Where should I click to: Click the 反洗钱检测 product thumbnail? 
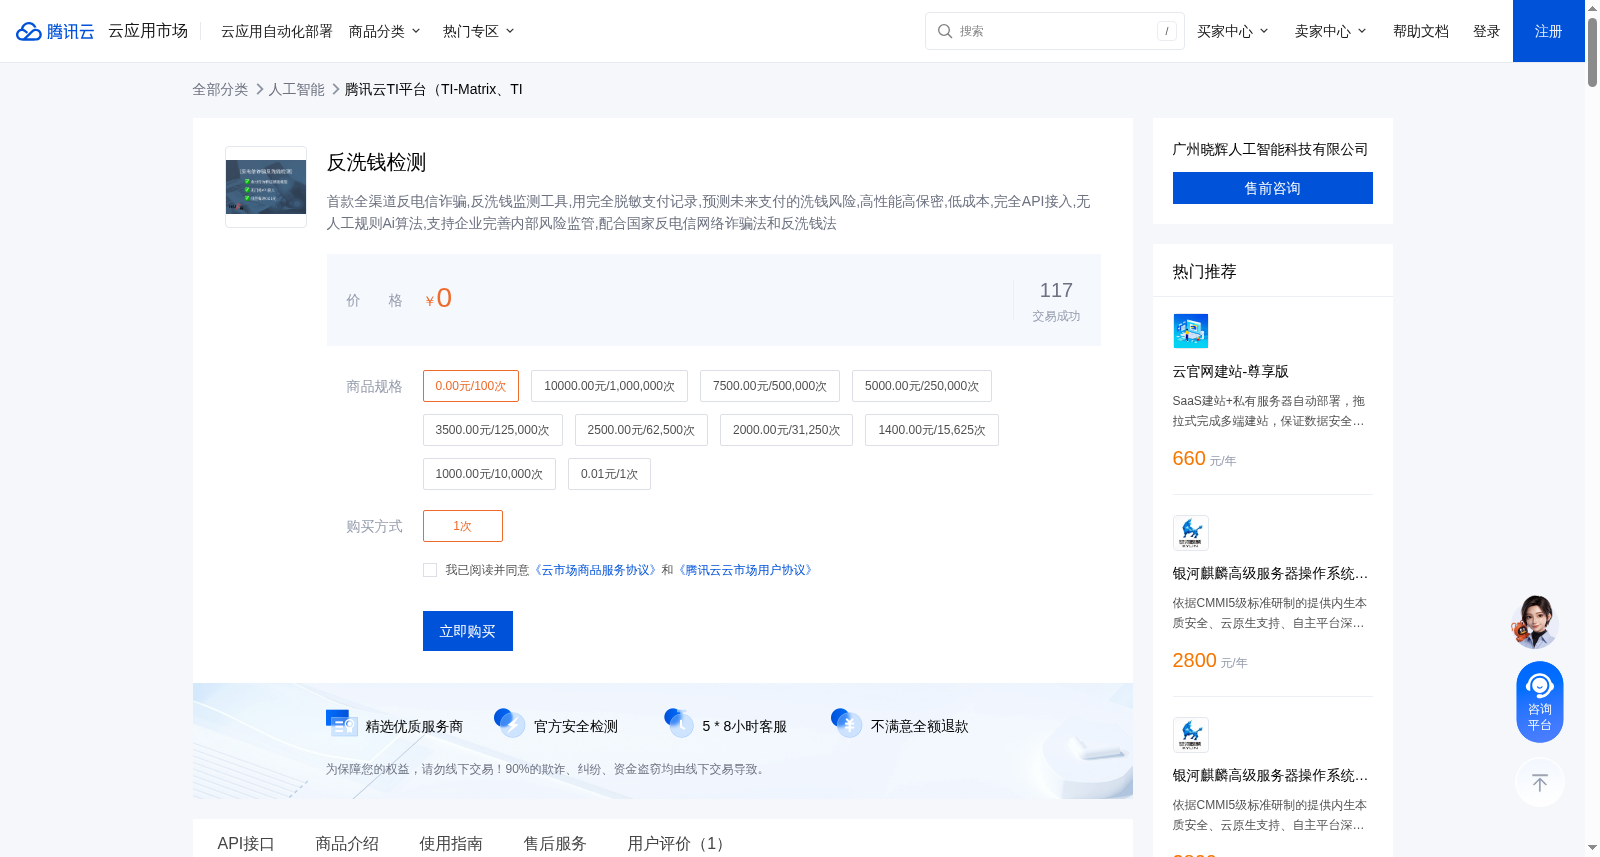(266, 187)
